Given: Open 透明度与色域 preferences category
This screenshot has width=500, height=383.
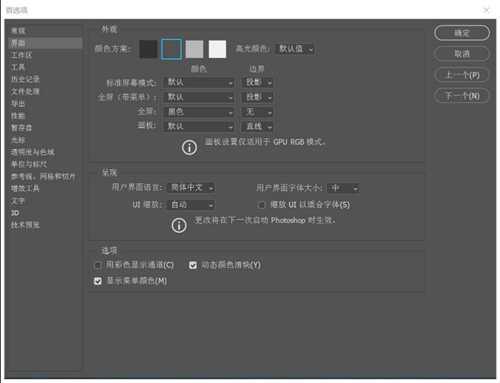Looking at the screenshot, I should coord(44,152).
